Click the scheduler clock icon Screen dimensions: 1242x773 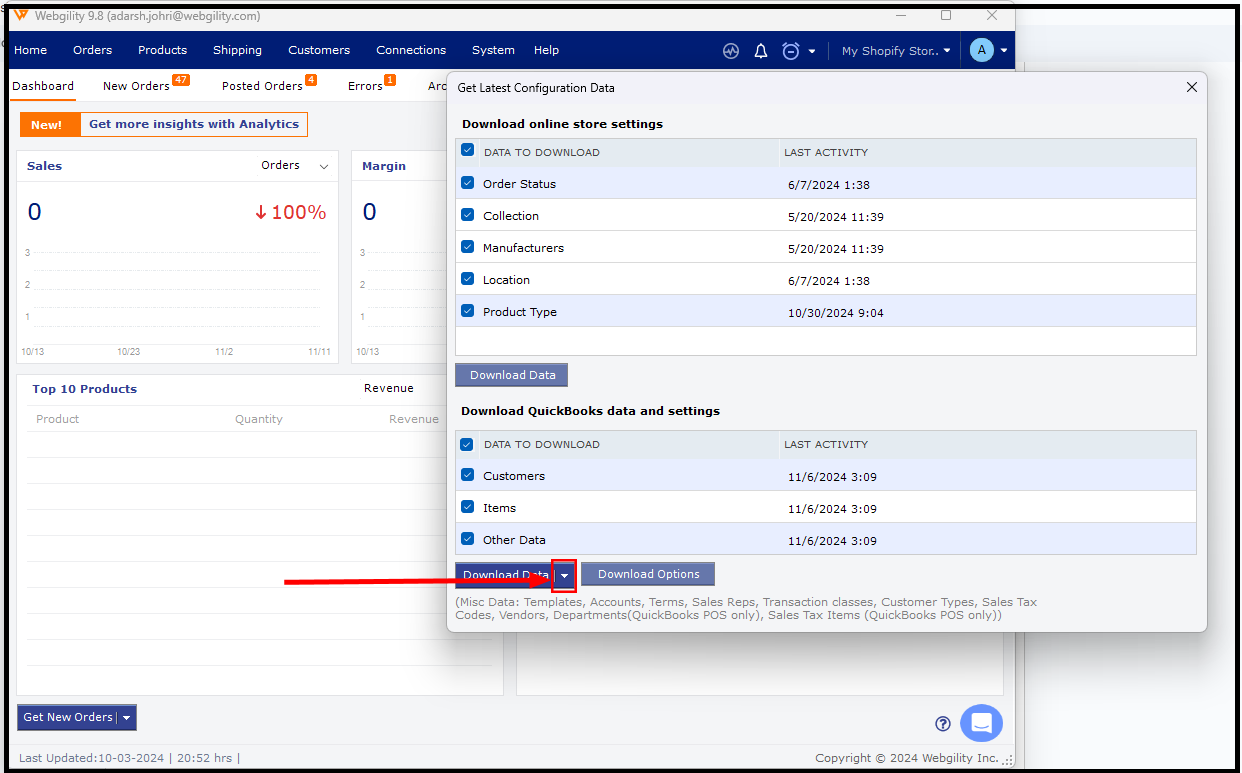(791, 51)
